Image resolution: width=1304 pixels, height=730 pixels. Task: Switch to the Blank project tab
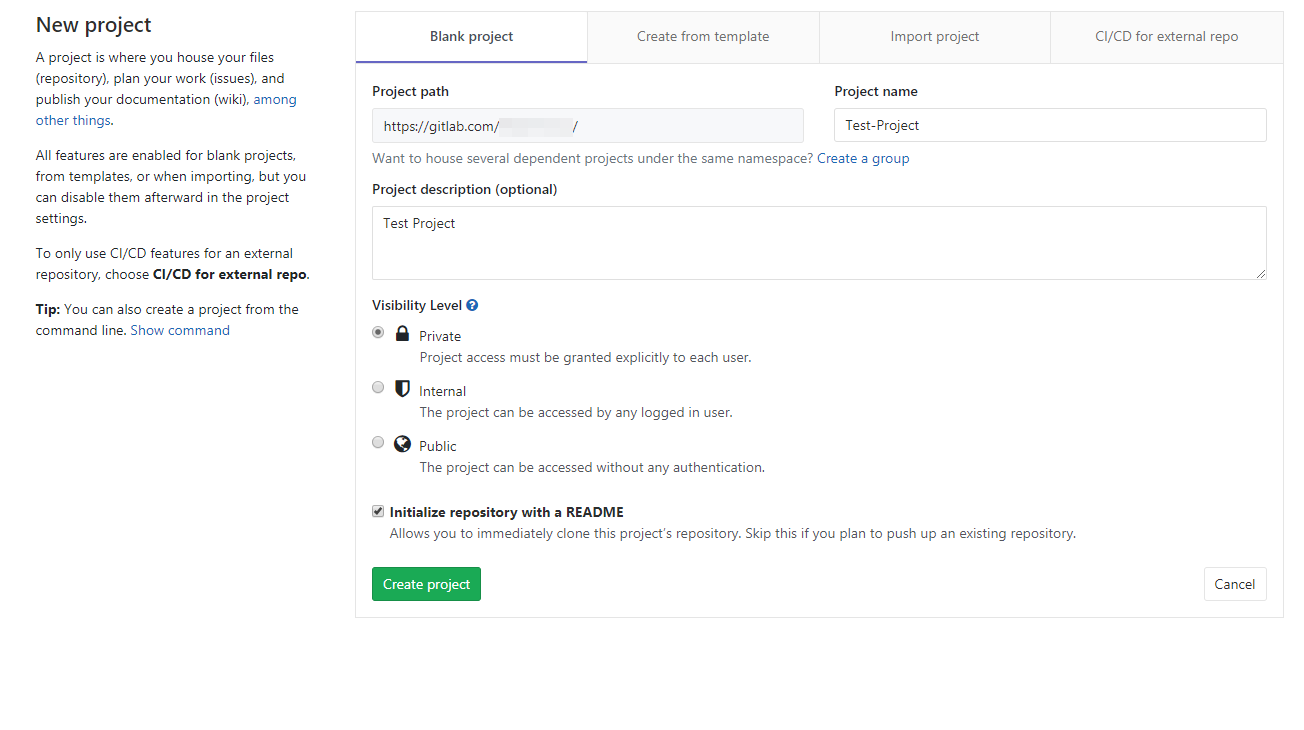(471, 37)
